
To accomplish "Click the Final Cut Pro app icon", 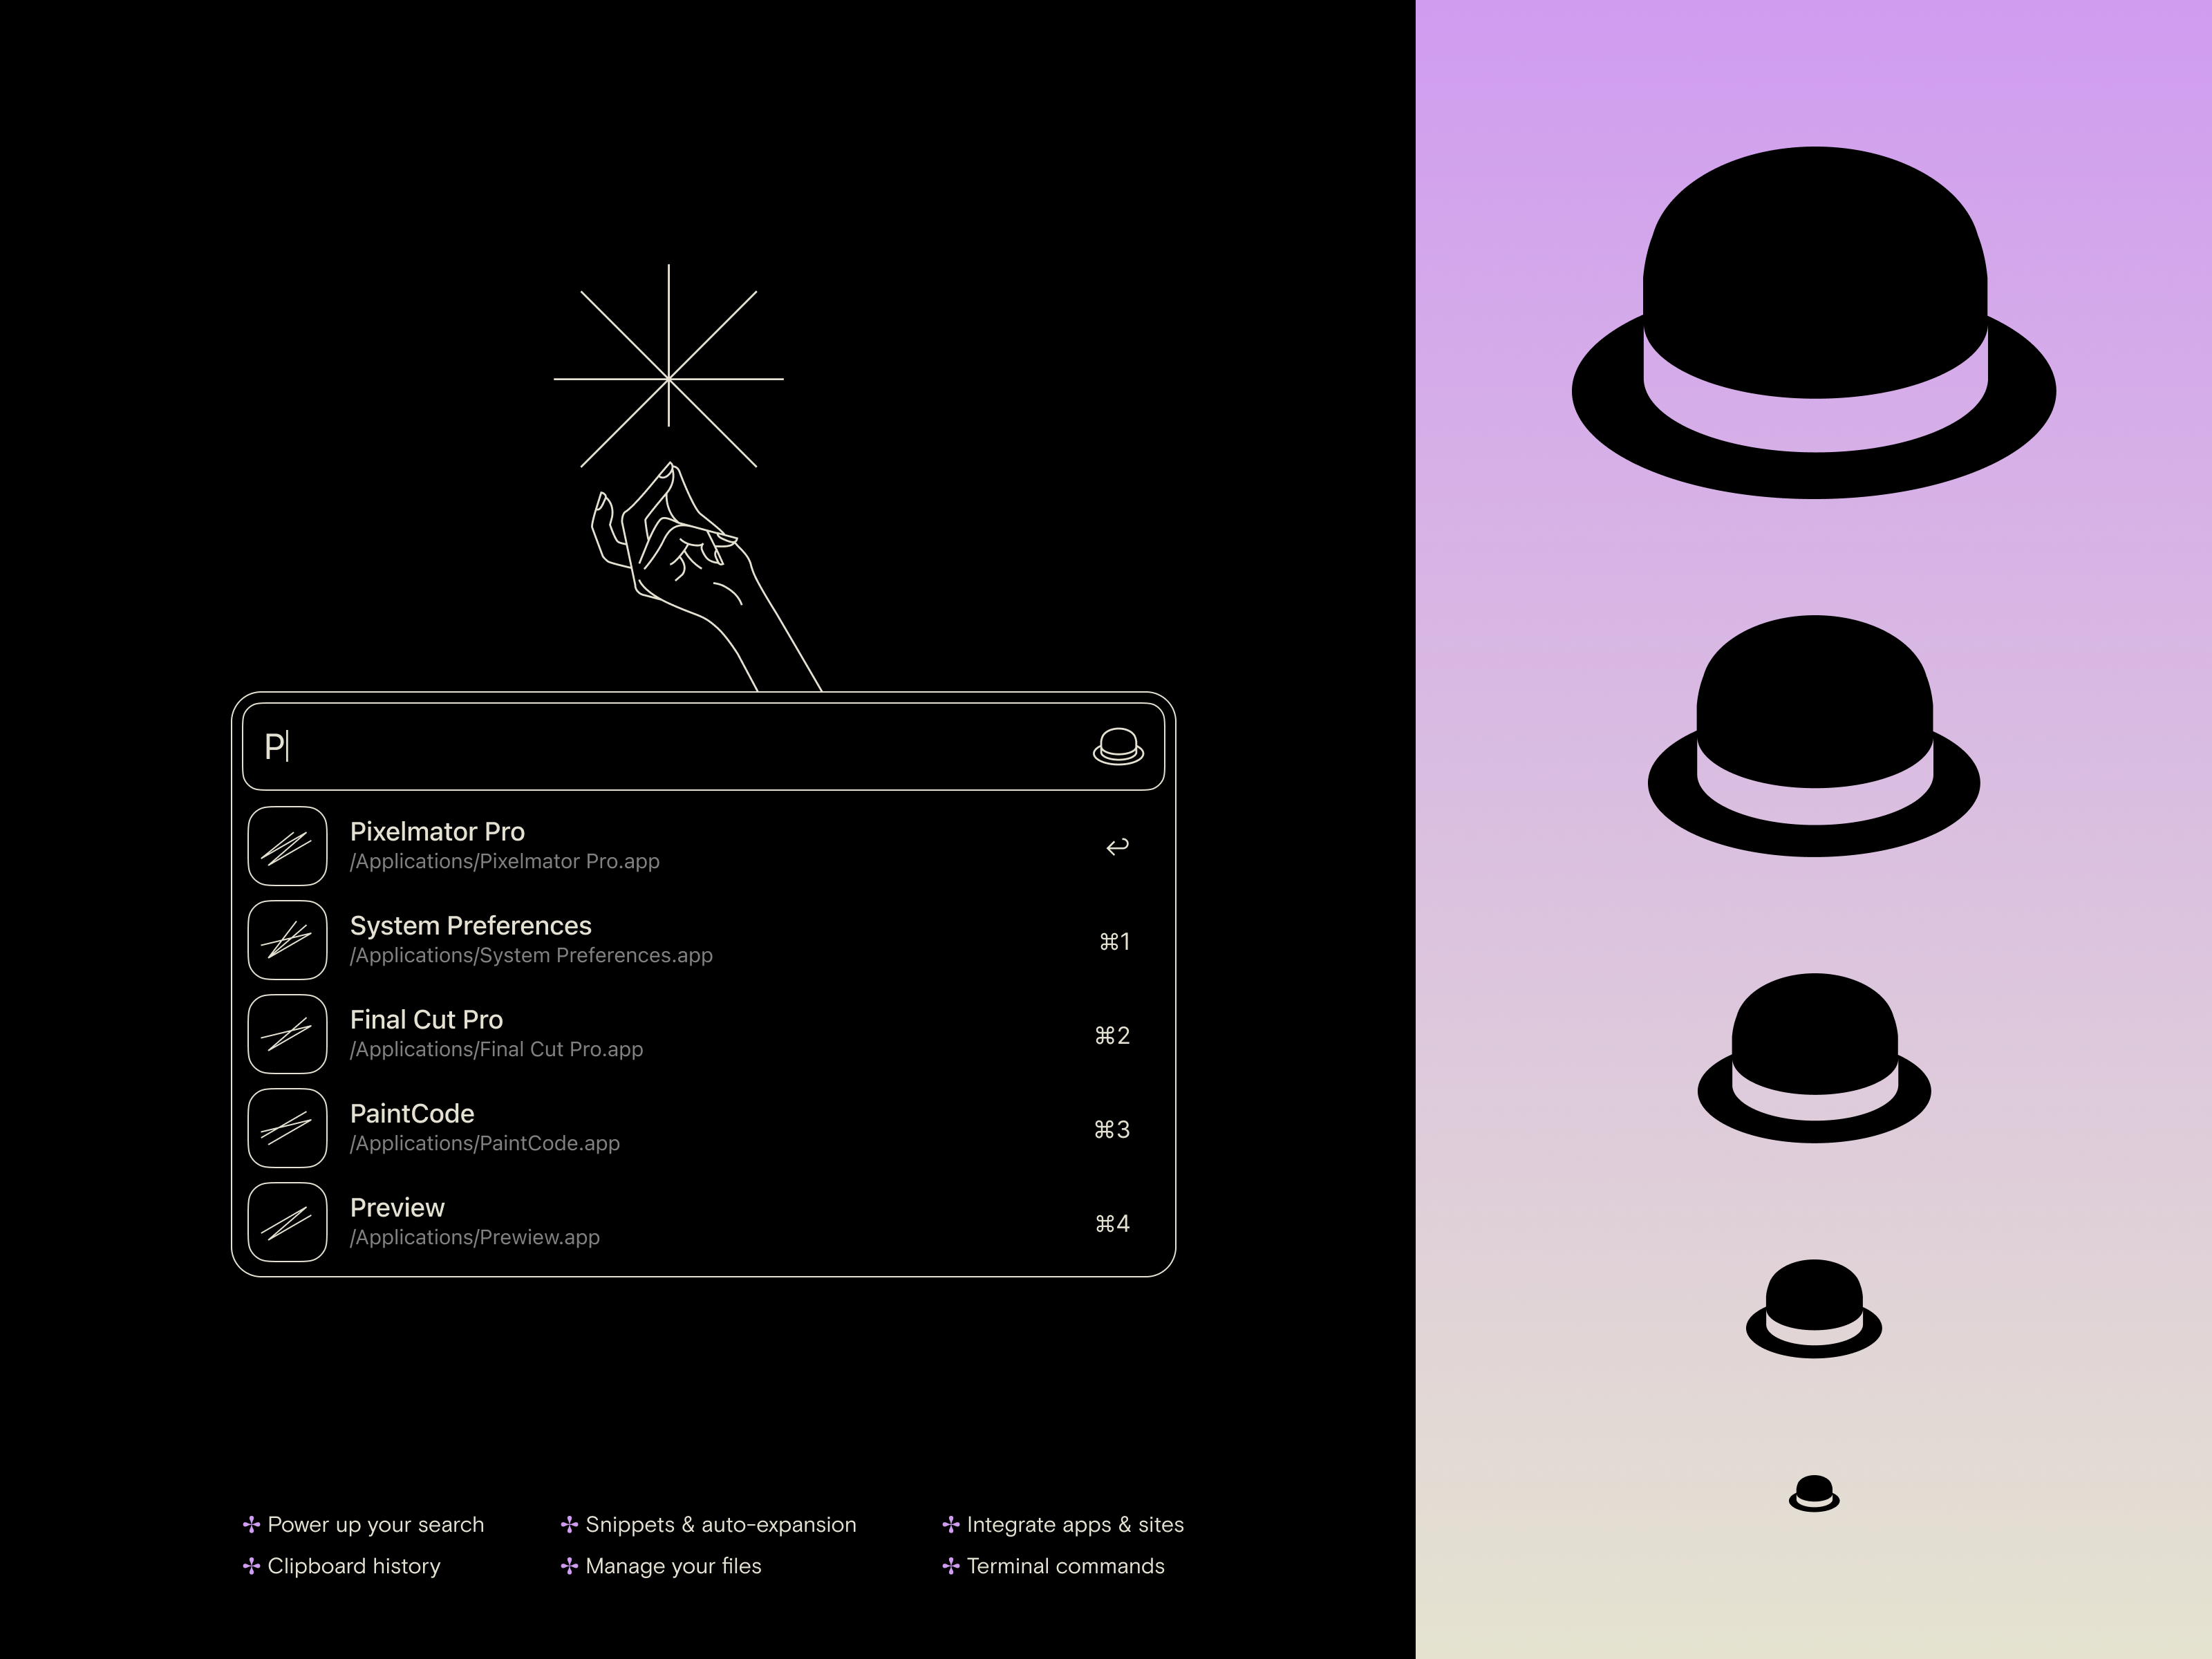I will click(287, 1034).
